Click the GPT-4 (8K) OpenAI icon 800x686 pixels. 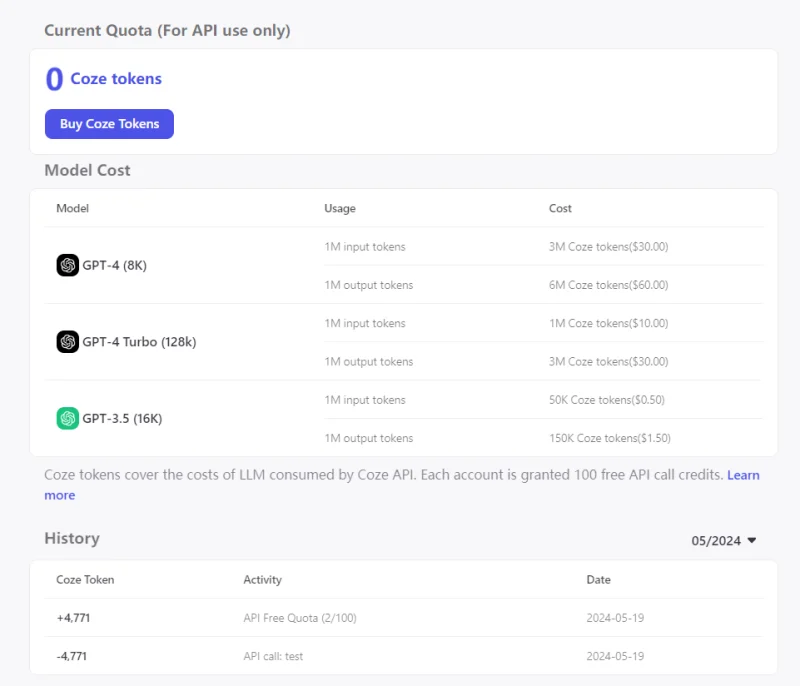click(x=67, y=265)
